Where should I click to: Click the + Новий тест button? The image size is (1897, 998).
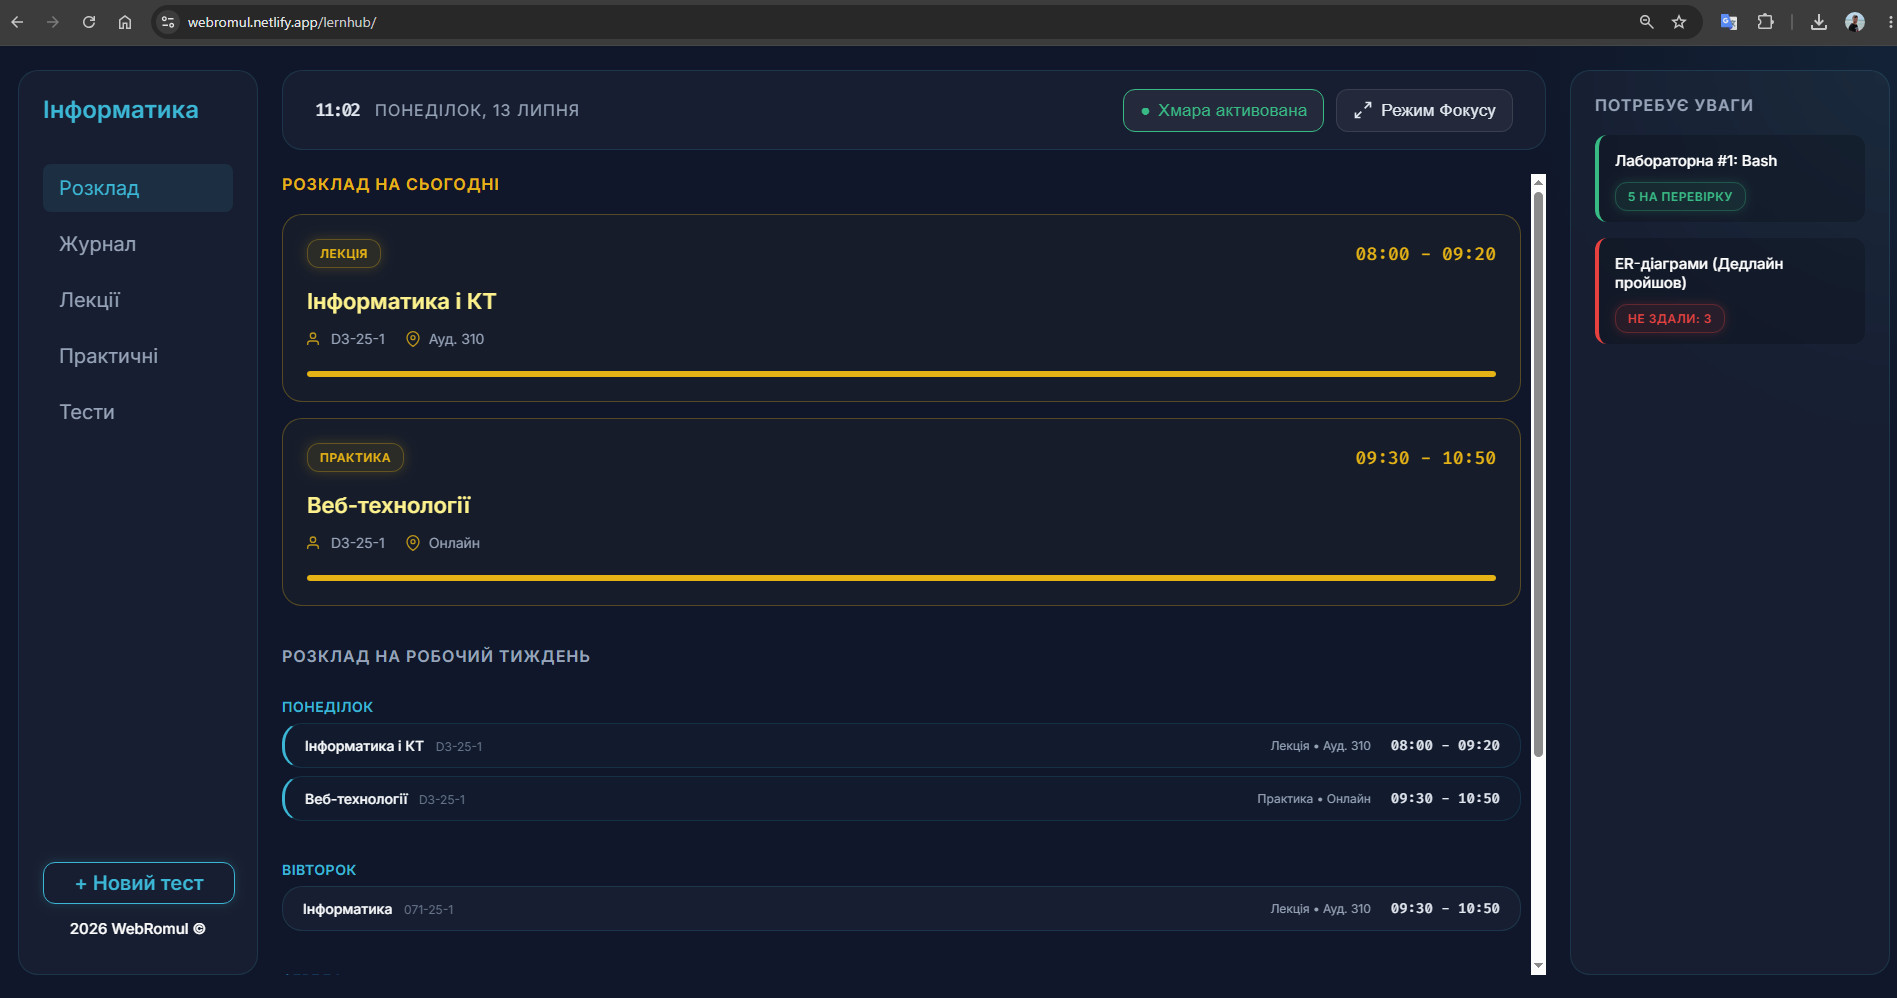pos(139,883)
